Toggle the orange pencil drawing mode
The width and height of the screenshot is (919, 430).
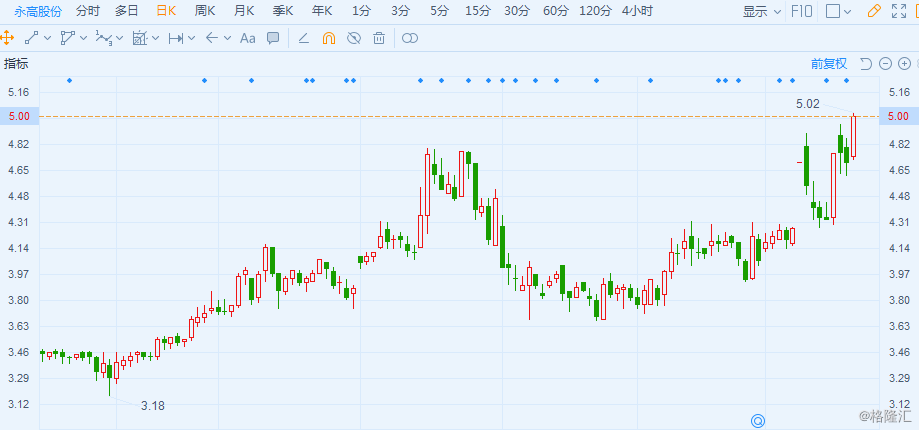click(874, 11)
